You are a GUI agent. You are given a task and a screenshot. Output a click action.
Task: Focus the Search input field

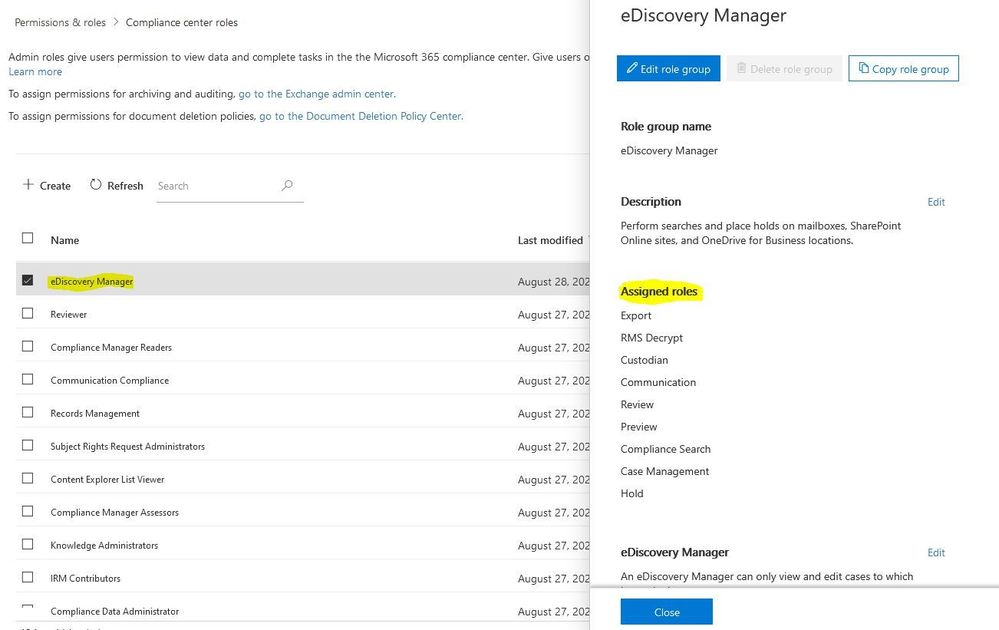click(x=229, y=186)
